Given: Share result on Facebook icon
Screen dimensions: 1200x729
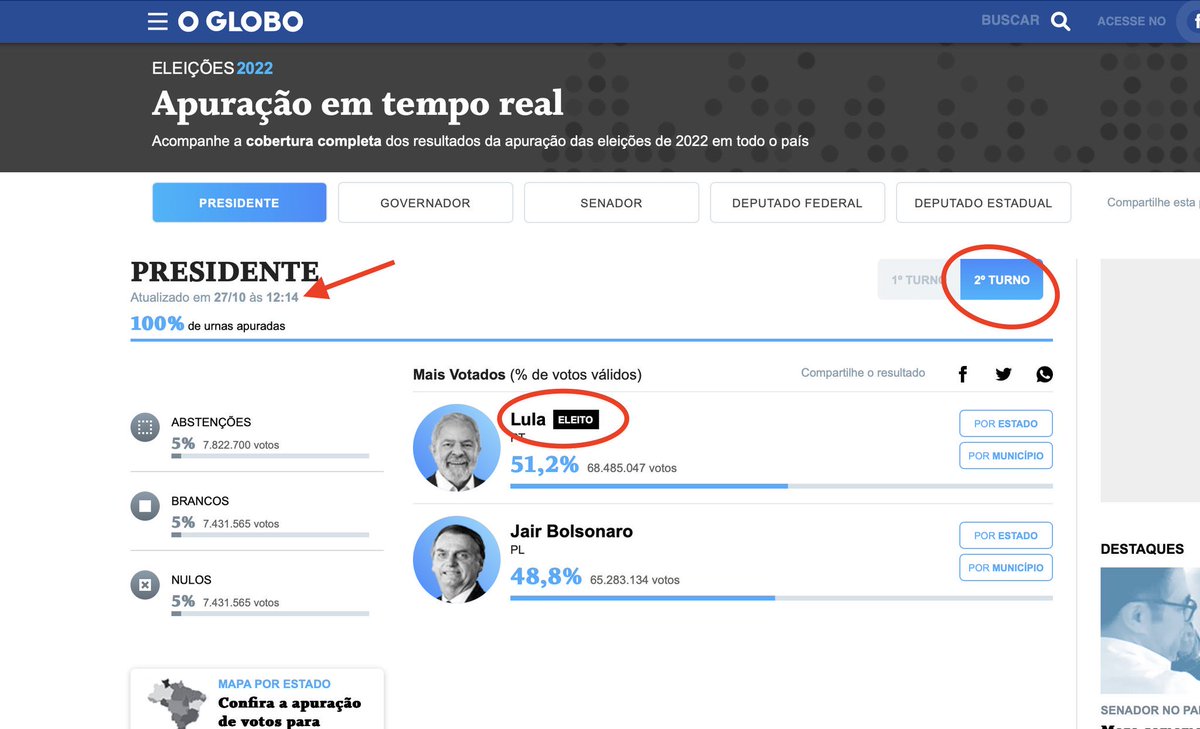Looking at the screenshot, I should (963, 374).
